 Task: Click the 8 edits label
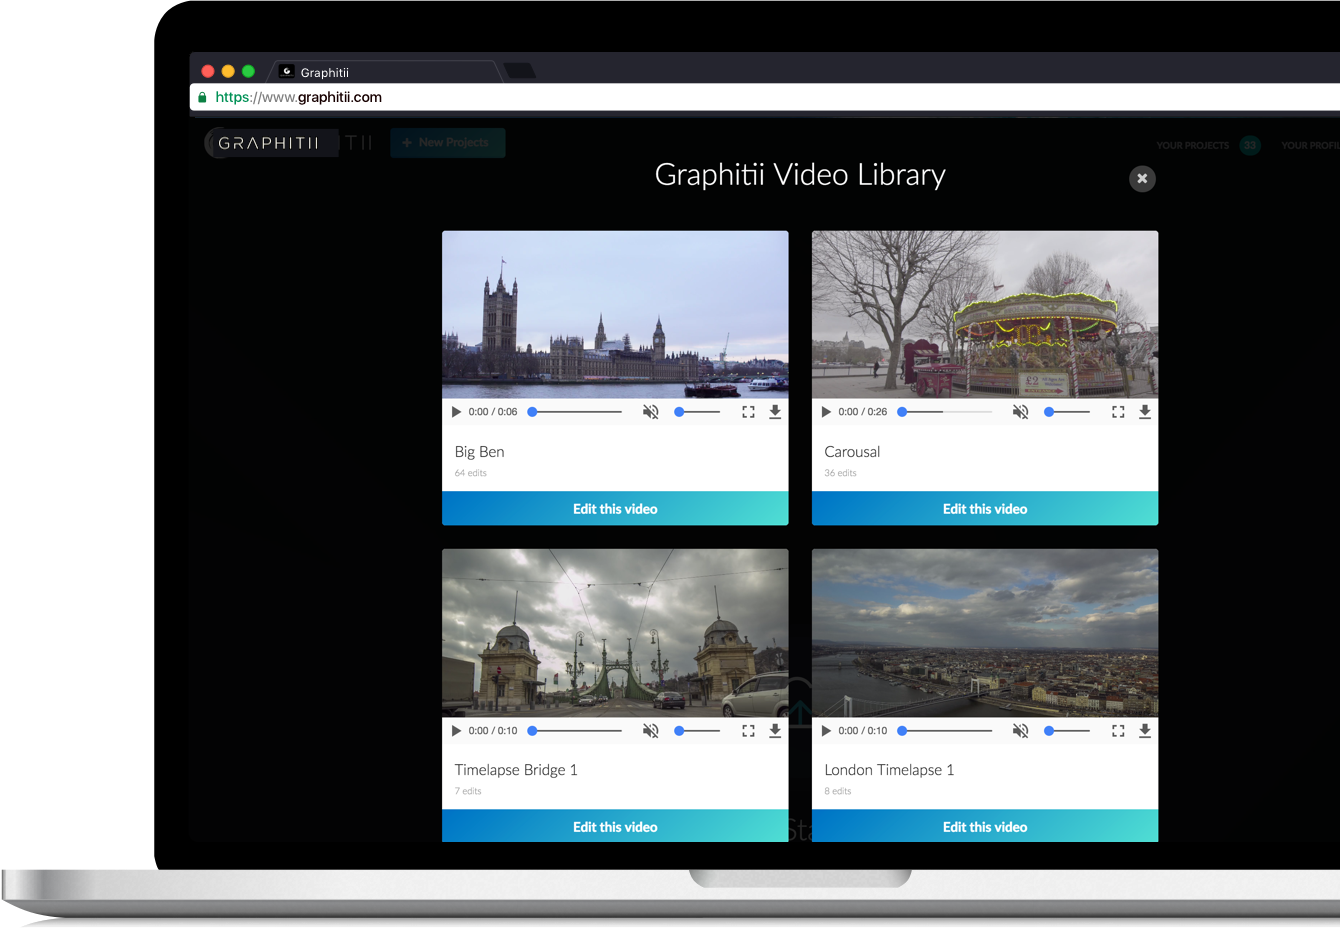pos(838,791)
